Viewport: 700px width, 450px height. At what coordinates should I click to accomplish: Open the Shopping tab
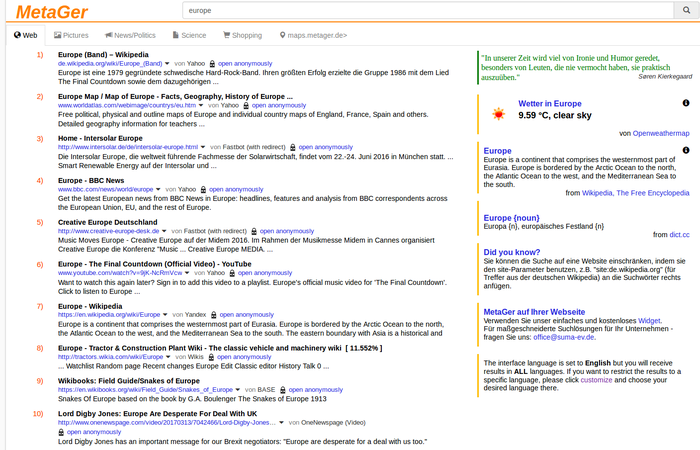tap(242, 35)
